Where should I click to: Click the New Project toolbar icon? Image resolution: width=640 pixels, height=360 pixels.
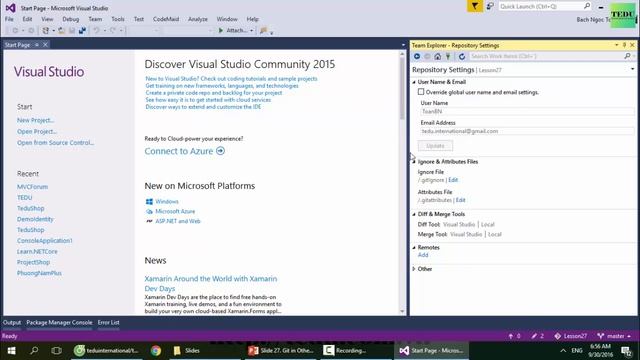tap(46, 31)
